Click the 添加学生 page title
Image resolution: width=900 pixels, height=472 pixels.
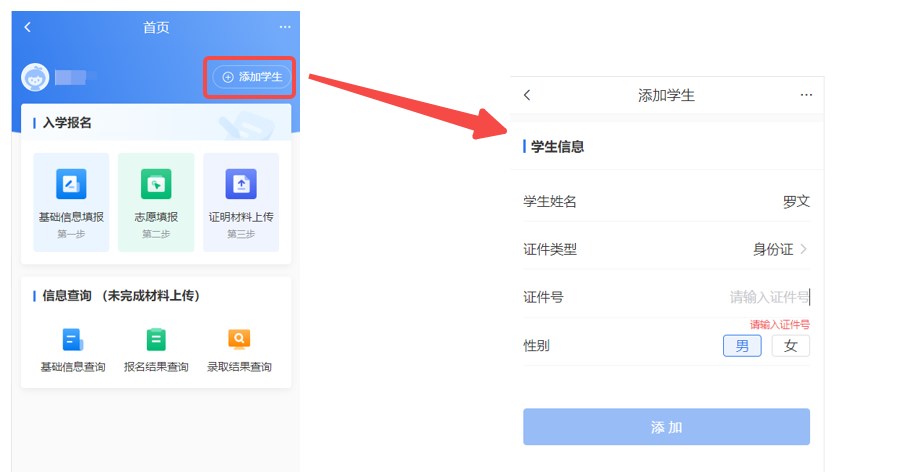pos(666,95)
